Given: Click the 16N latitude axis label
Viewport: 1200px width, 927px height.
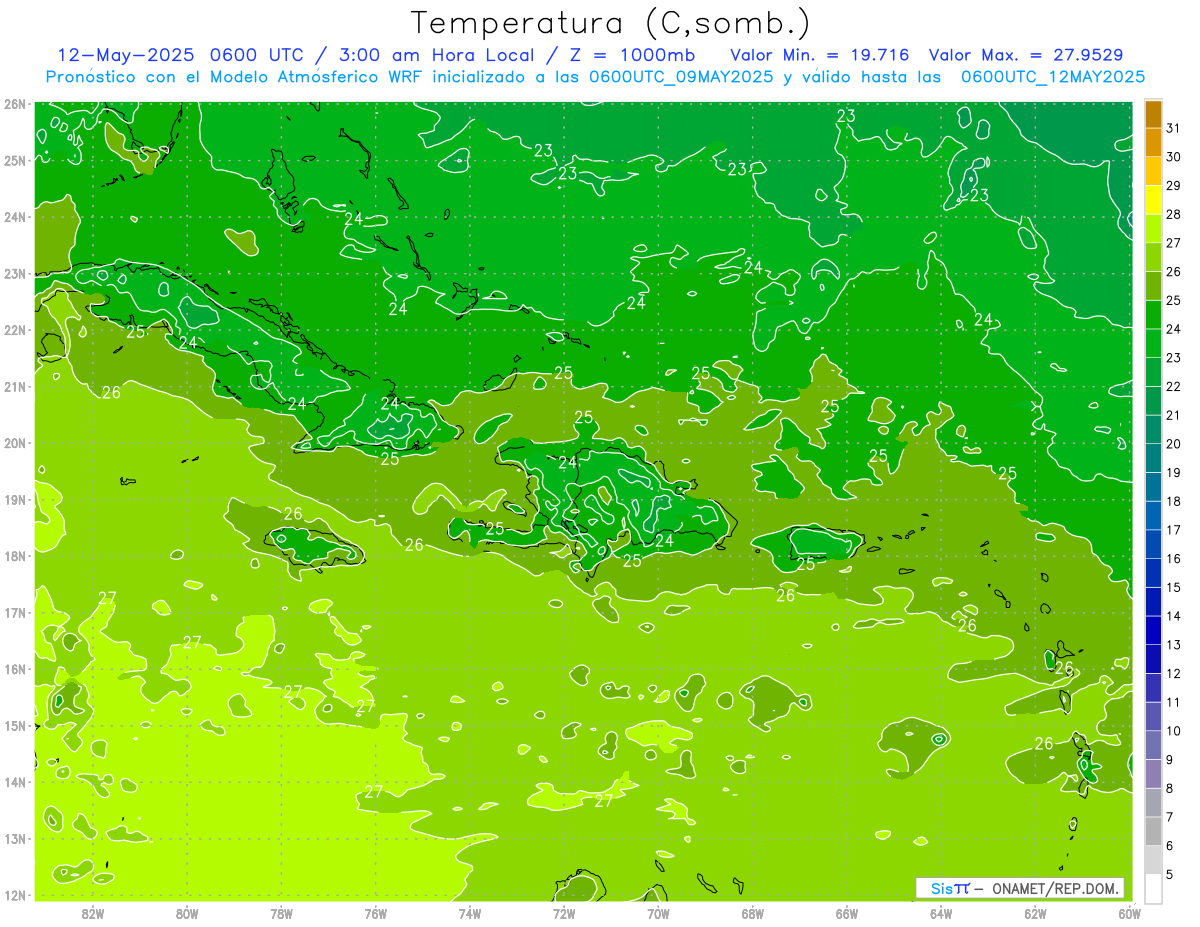Looking at the screenshot, I should 14,669.
